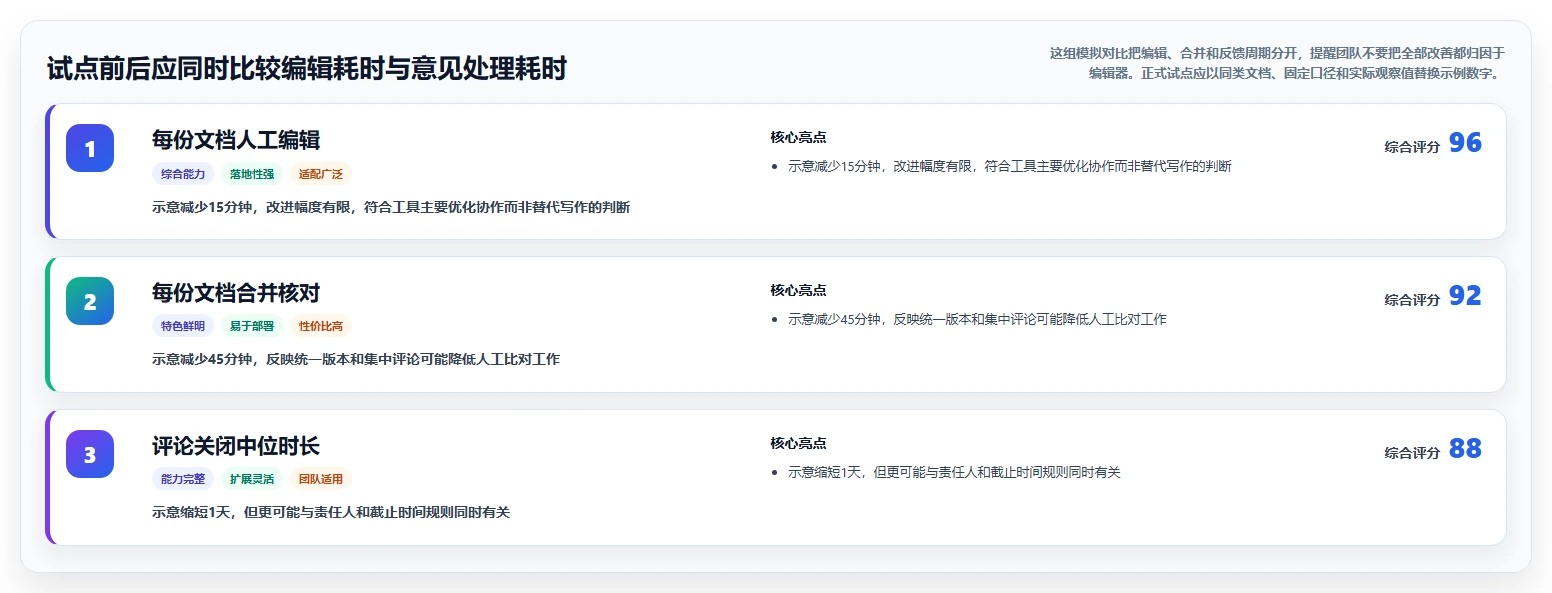Screen dimensions: 1552x593
Task: Click the 核心亮点 label in 每份文档人工编辑 card
Action: point(798,138)
